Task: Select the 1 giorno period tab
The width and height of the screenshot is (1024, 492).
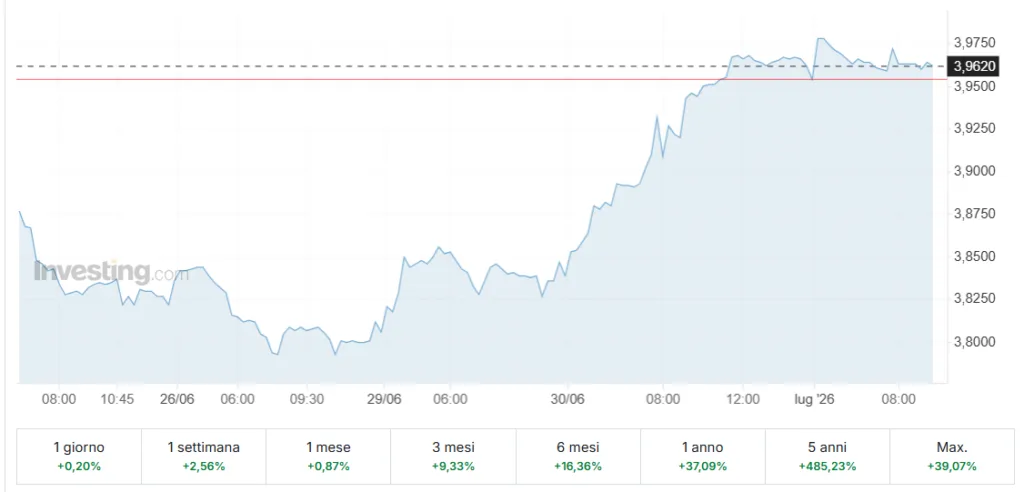Action: click(x=79, y=456)
